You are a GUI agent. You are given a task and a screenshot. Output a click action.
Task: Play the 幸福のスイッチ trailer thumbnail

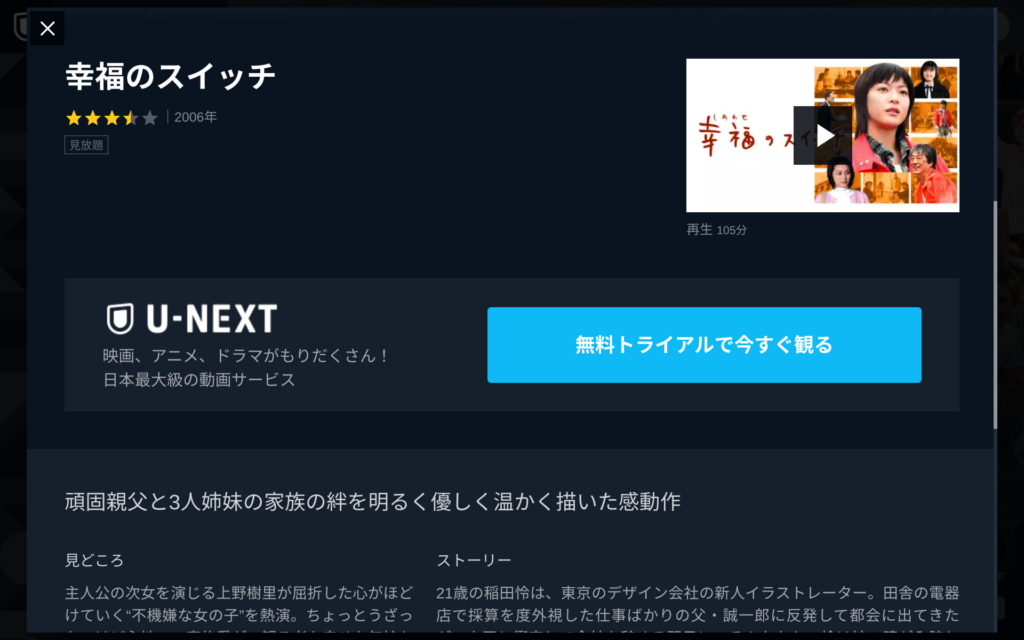[822, 135]
